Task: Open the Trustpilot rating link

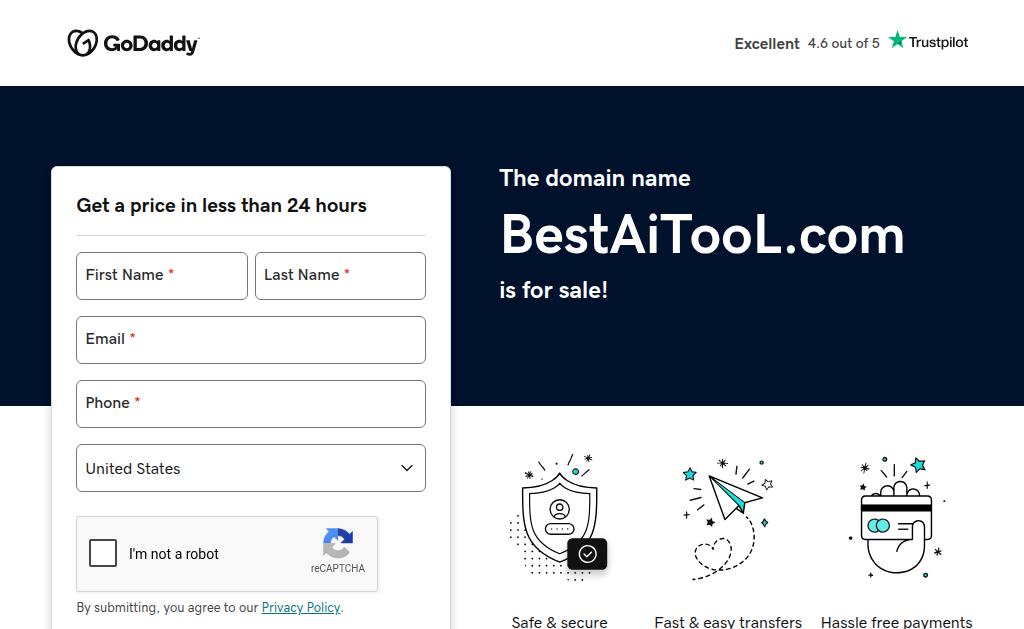Action: (851, 43)
